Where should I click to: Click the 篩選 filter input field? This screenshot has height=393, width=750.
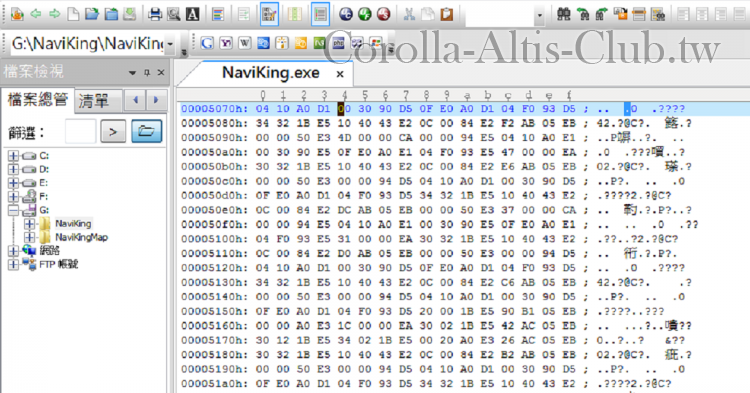point(80,131)
